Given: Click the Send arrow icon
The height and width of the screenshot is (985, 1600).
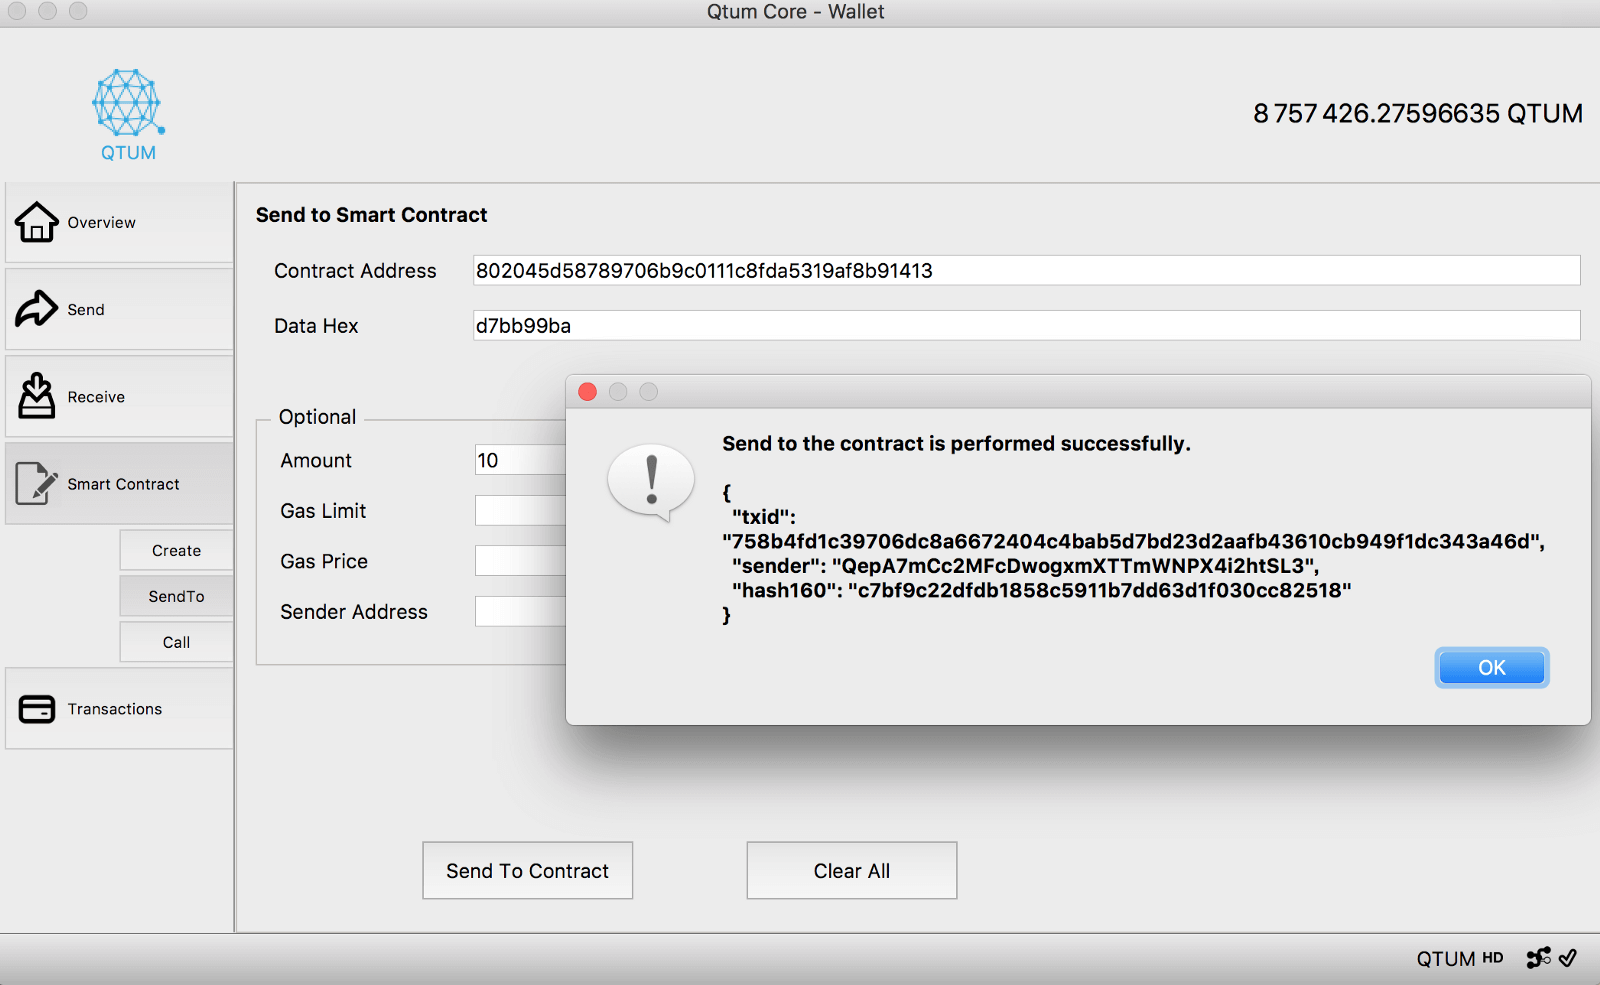Looking at the screenshot, I should [x=37, y=309].
